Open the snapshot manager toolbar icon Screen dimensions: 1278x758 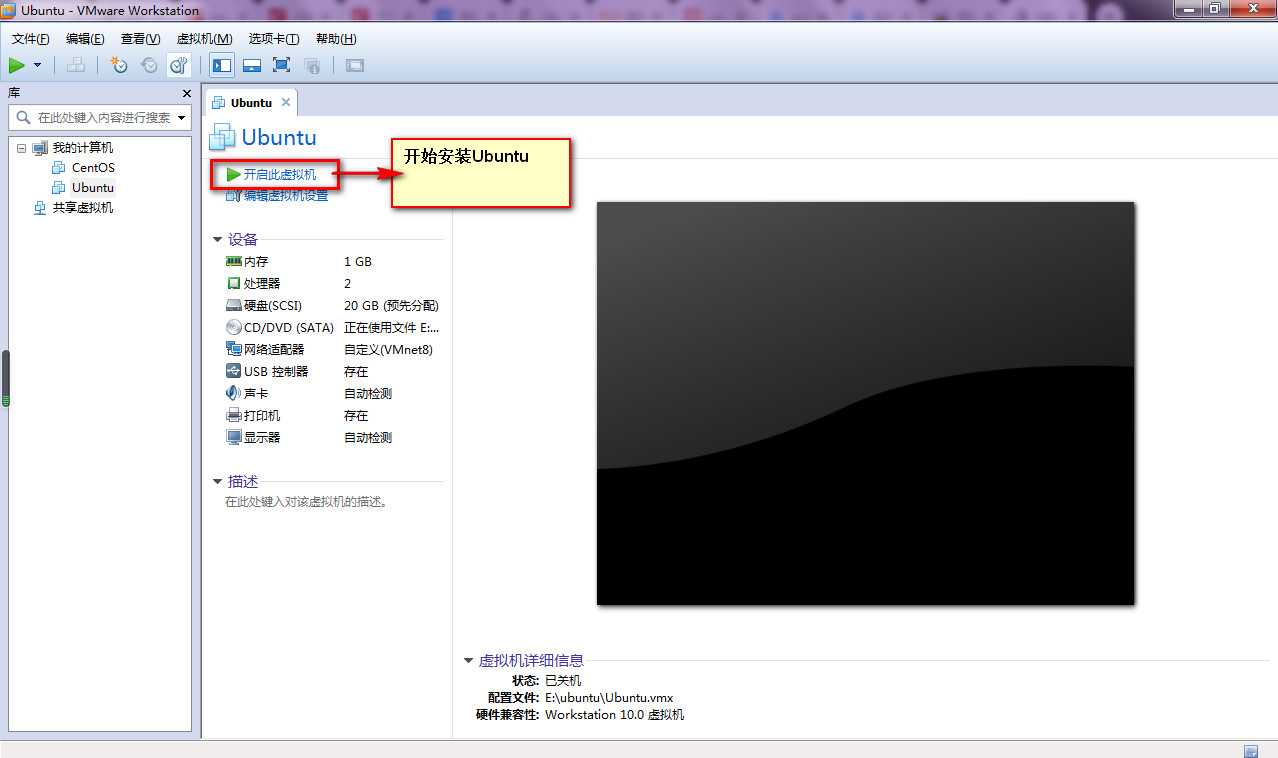[179, 65]
